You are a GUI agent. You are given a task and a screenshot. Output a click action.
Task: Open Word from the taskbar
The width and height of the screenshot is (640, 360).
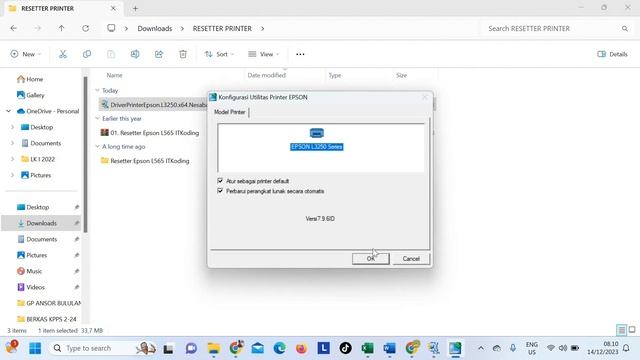pos(389,348)
